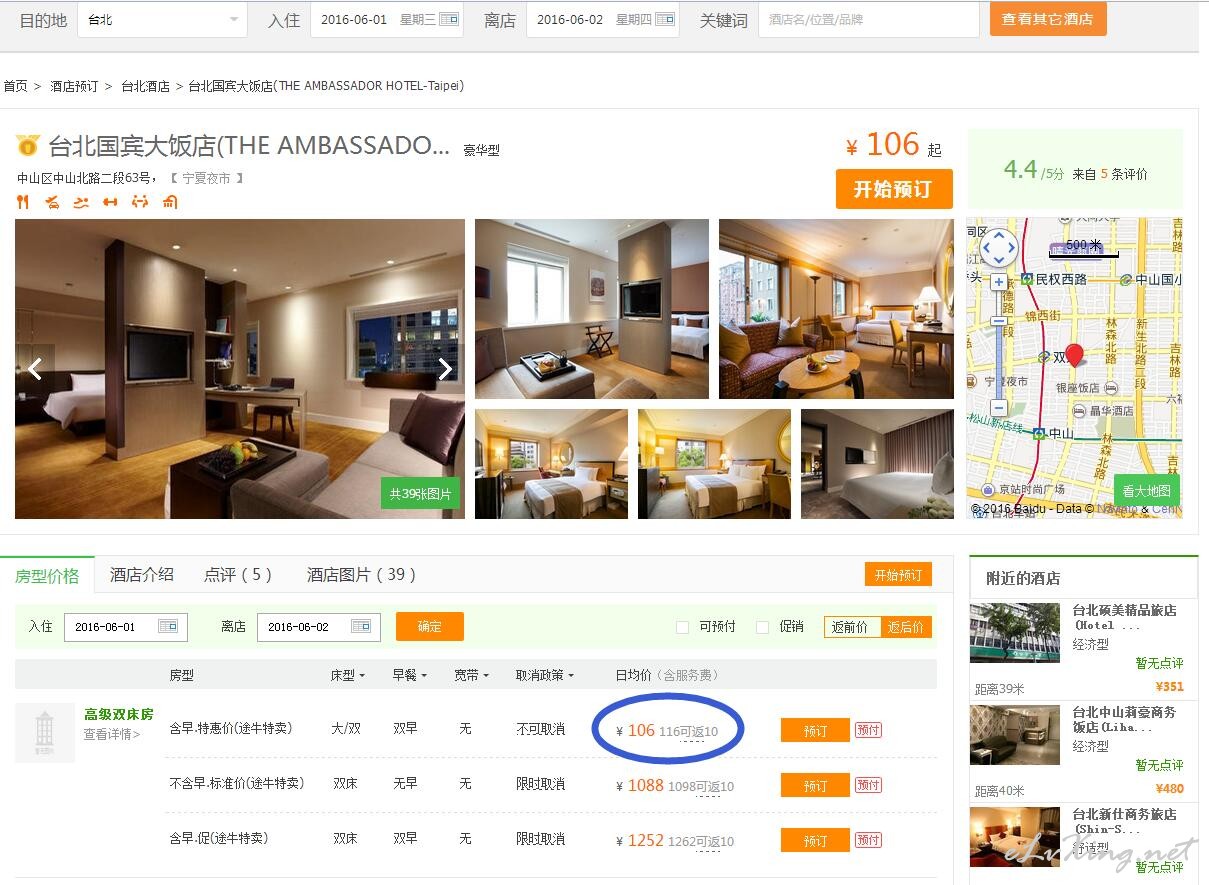
Task: Open the 共39张图片 gallery badge
Action: click(x=420, y=493)
